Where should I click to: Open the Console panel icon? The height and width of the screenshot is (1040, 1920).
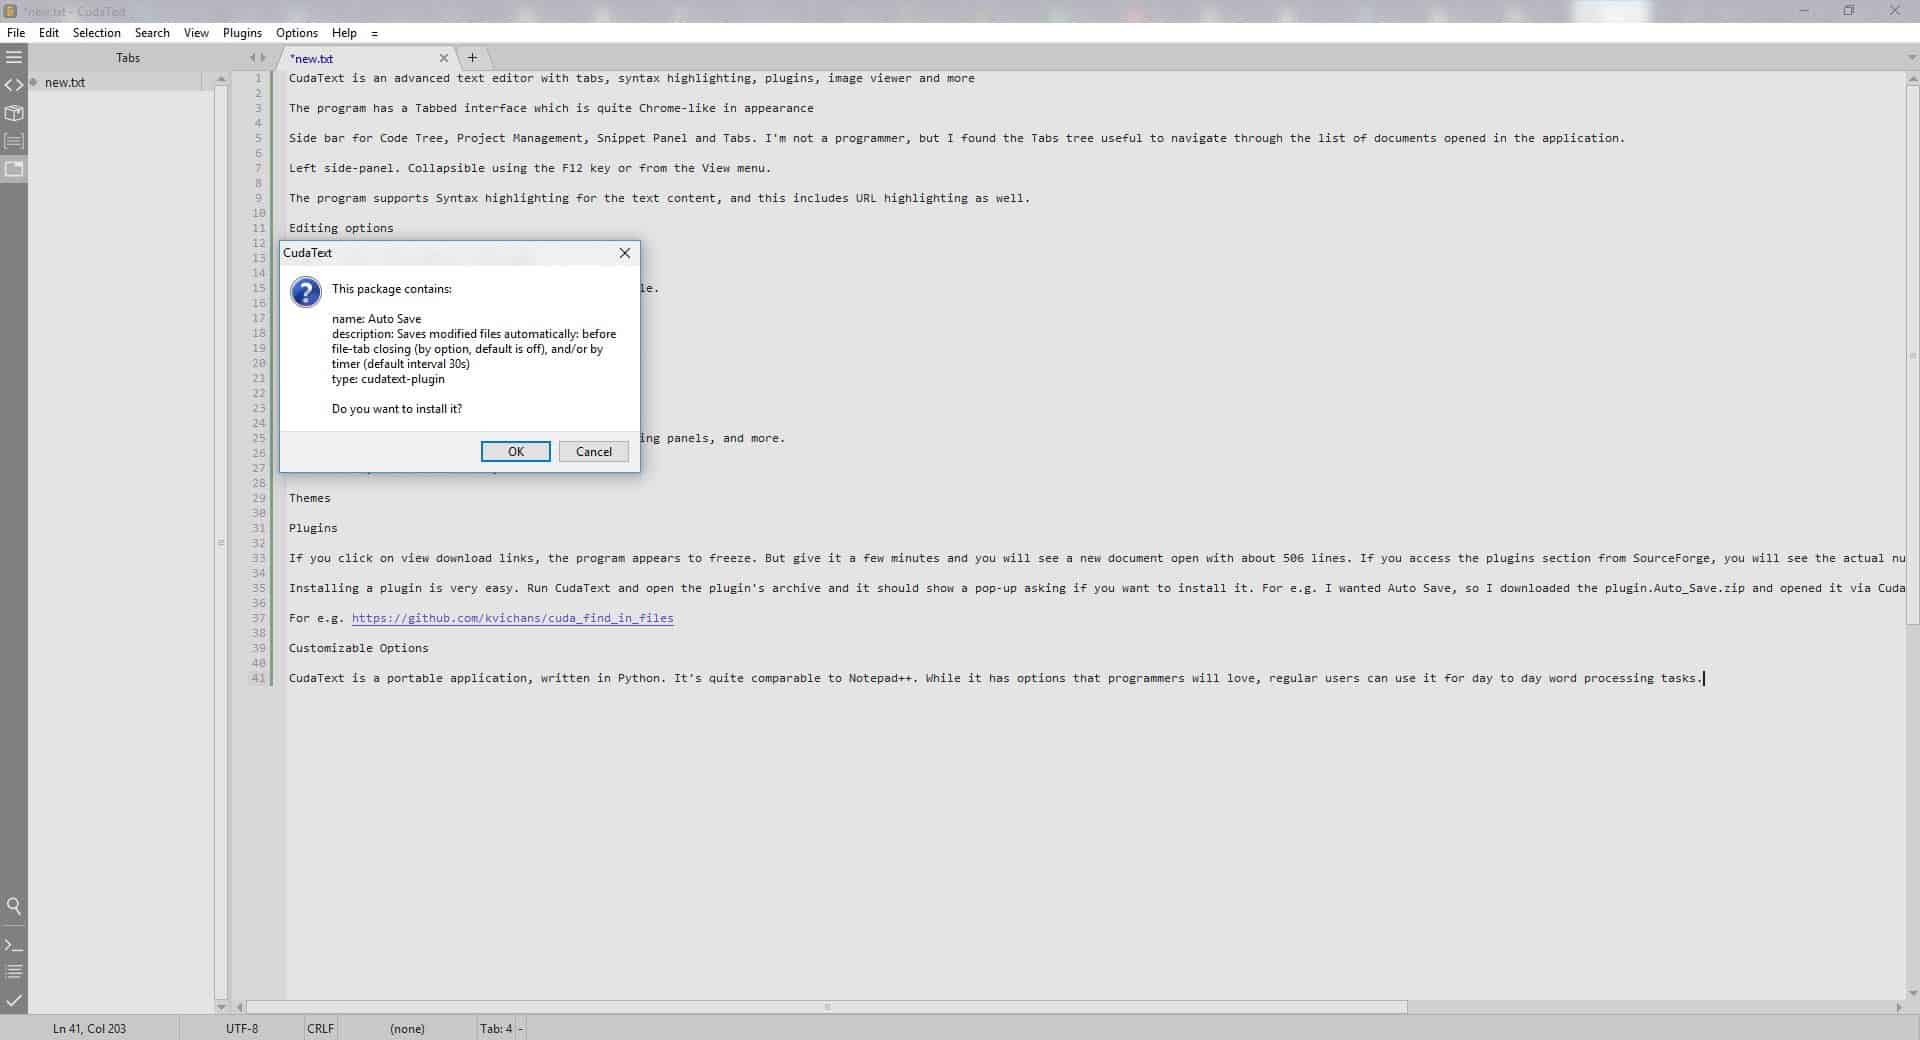tap(14, 944)
